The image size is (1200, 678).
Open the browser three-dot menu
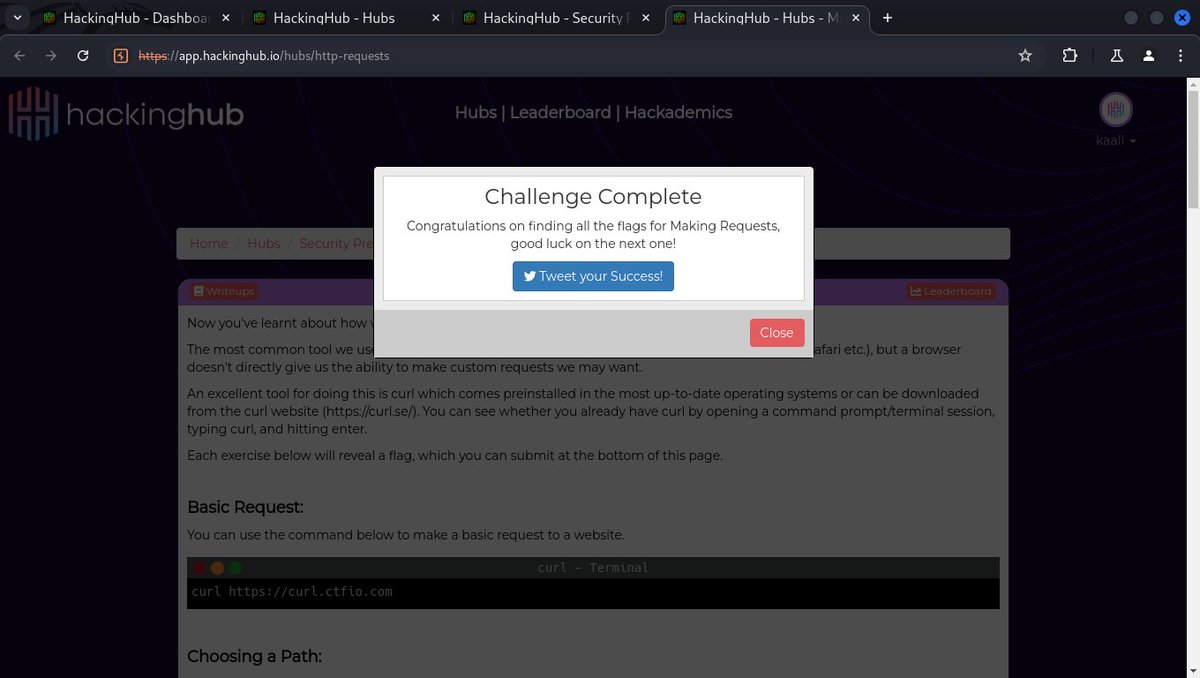coord(1181,56)
